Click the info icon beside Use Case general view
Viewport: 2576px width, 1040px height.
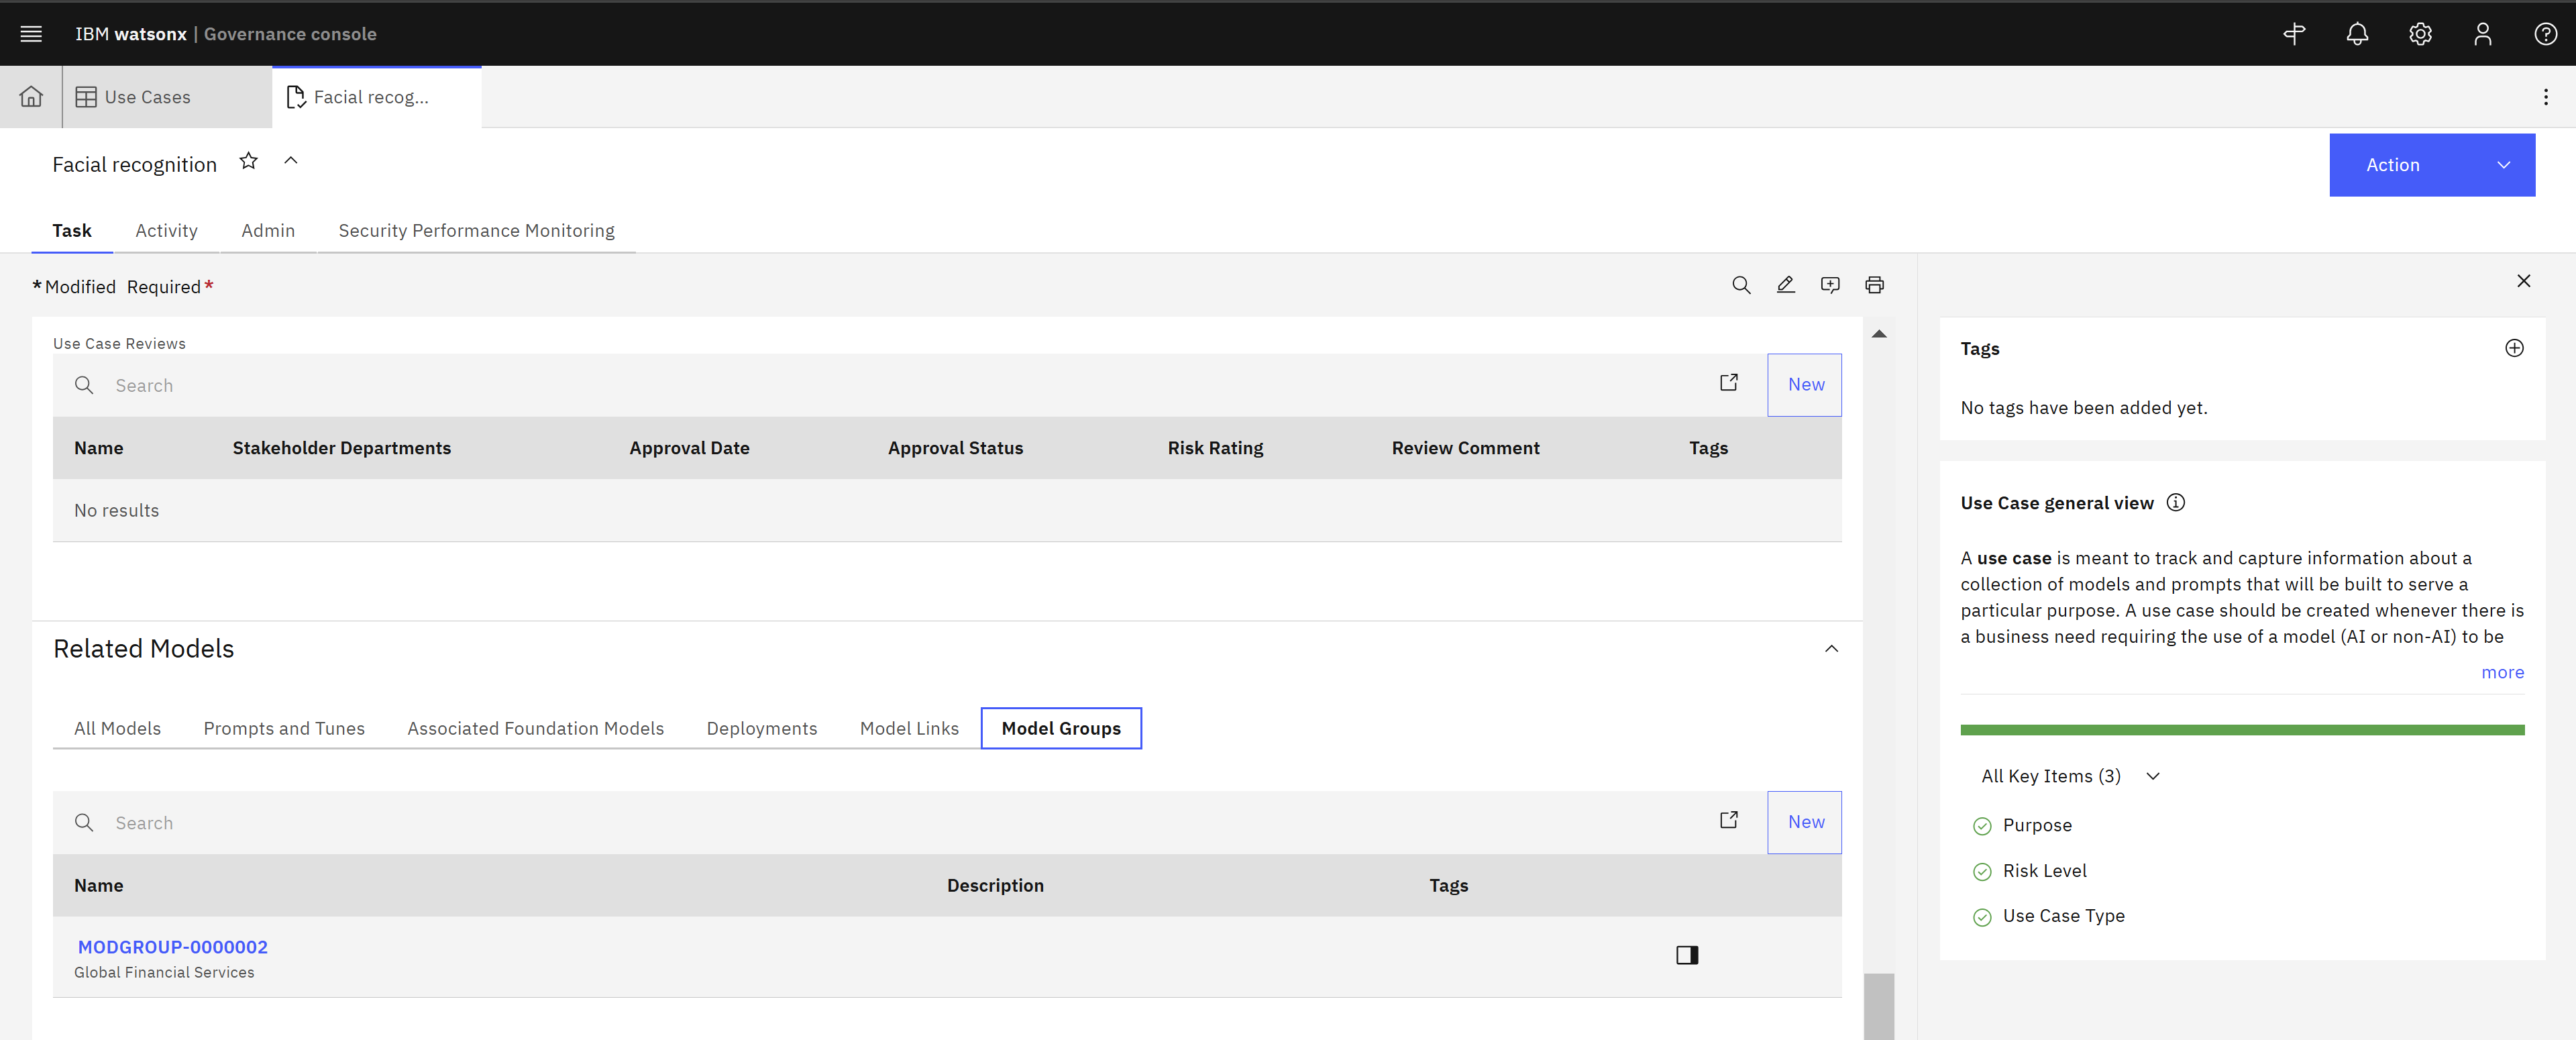pos(2176,502)
